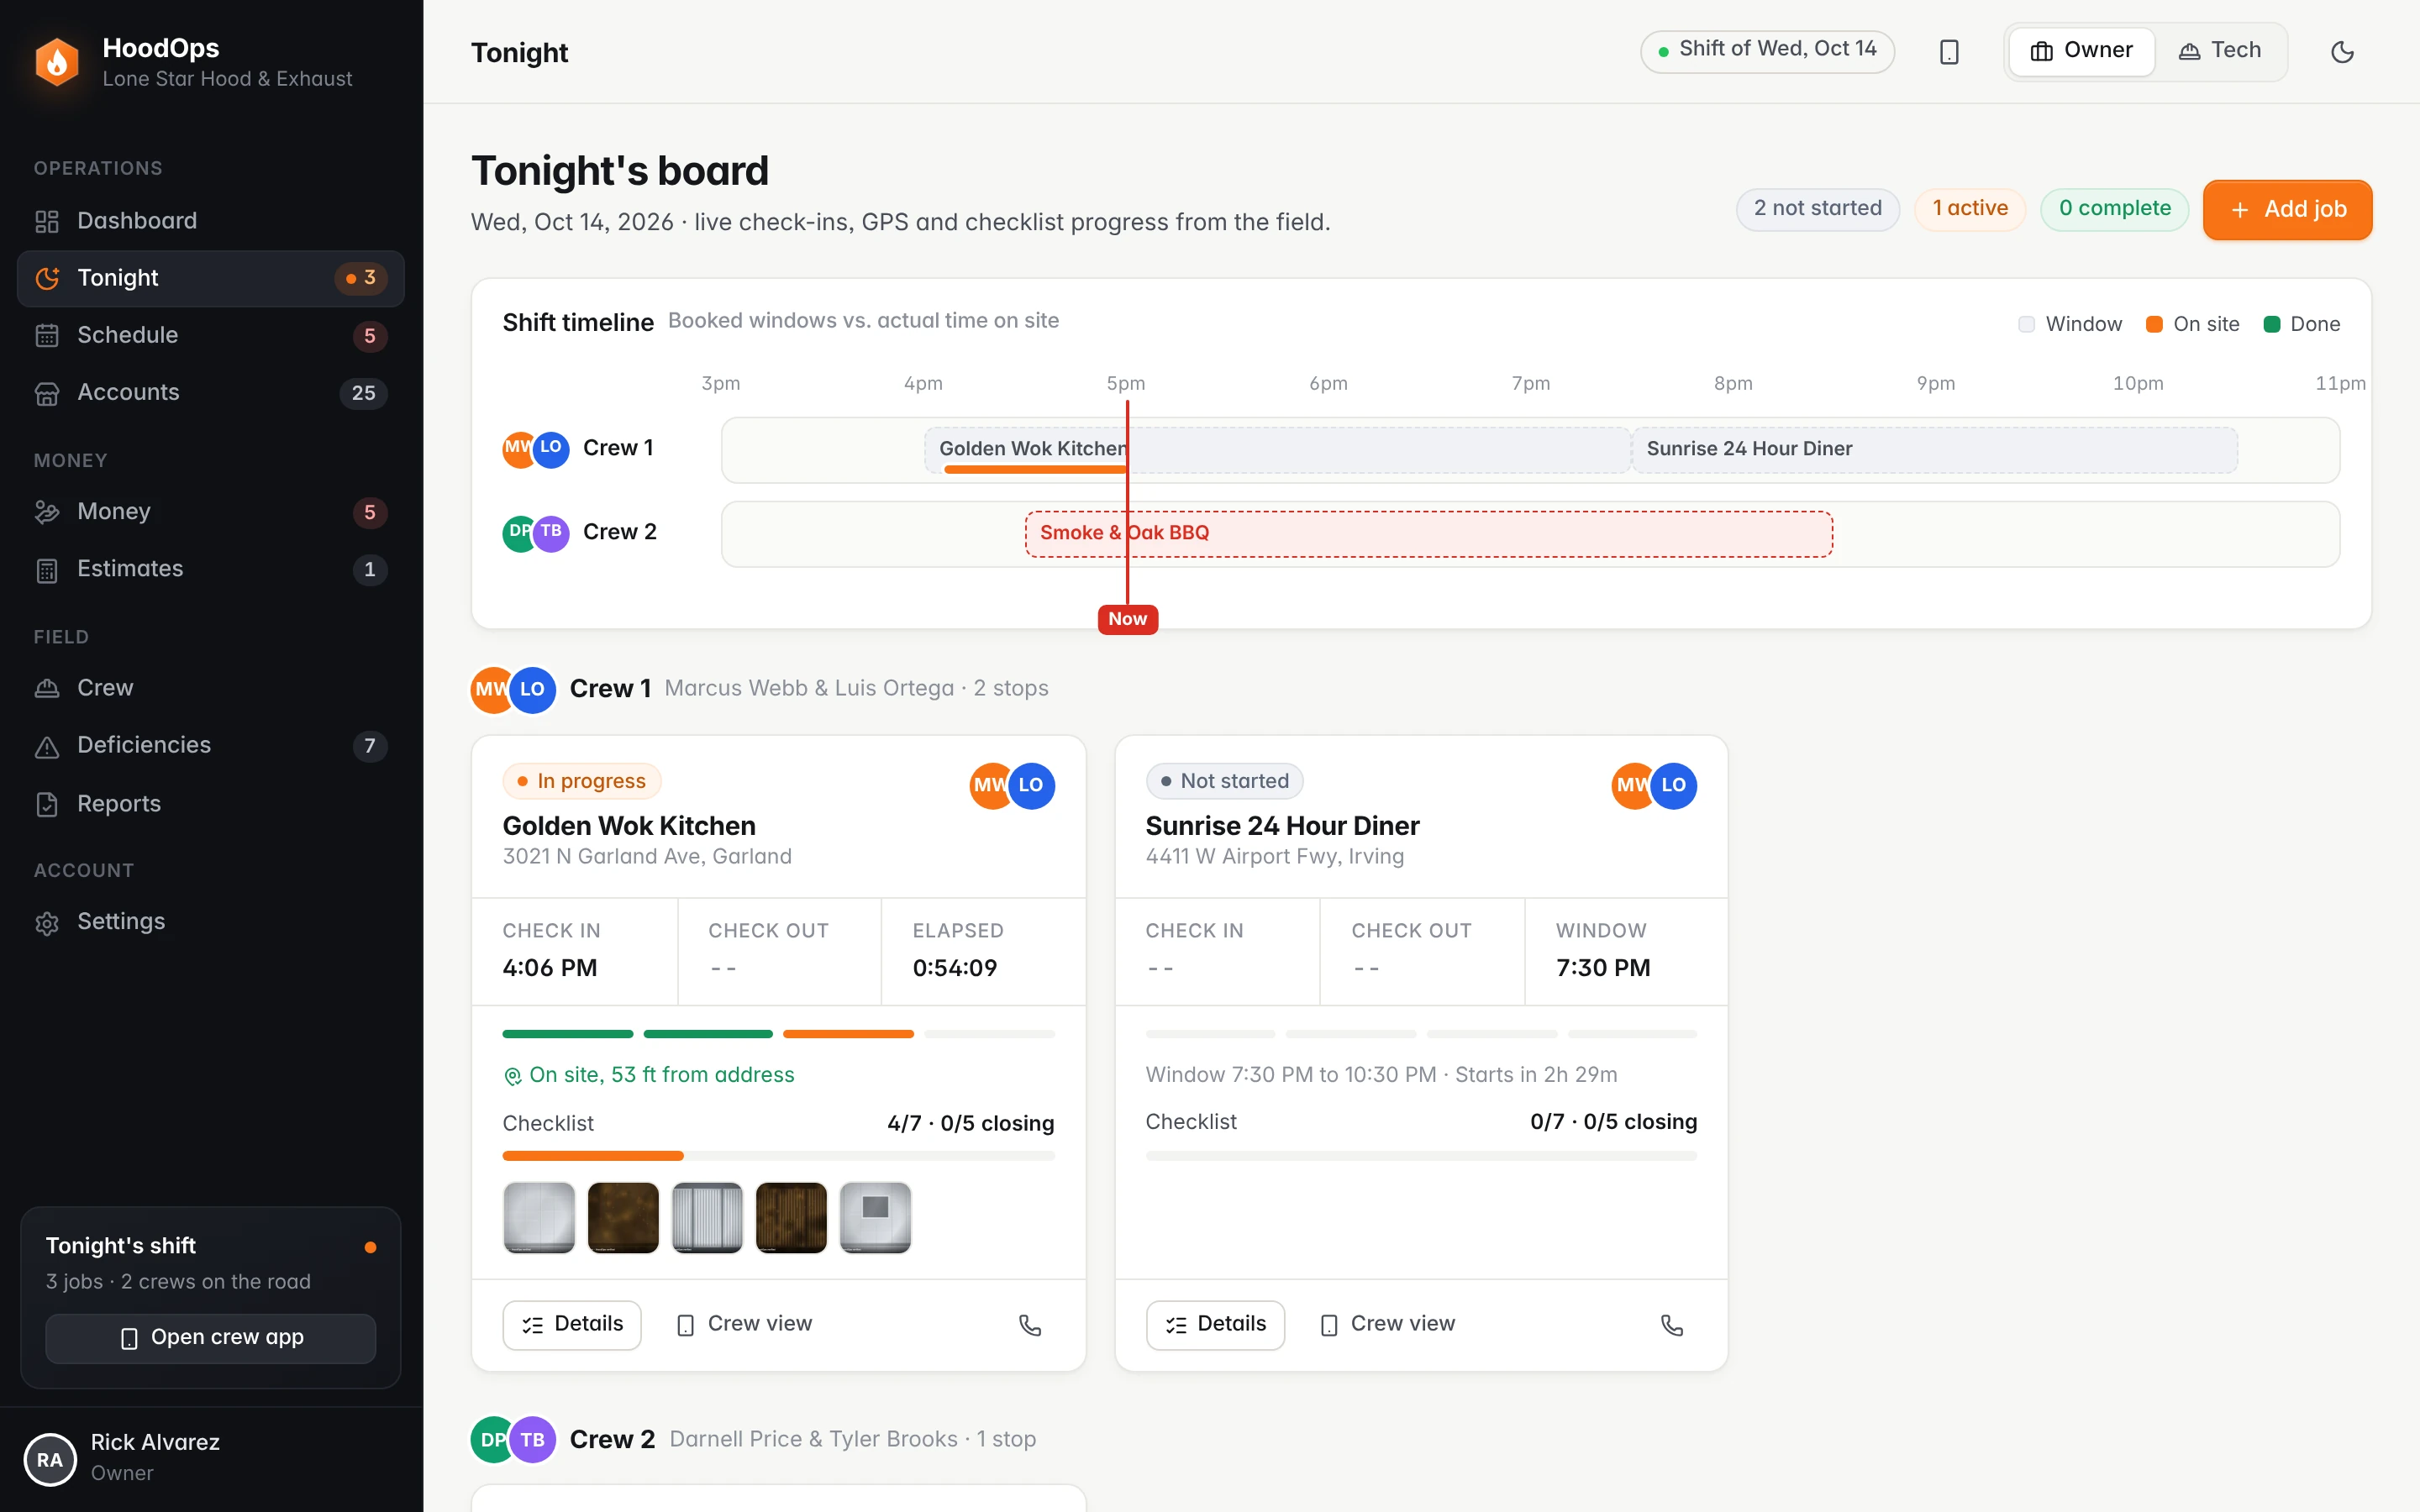Click Open crew app button
2420x1512 pixels.
210,1338
